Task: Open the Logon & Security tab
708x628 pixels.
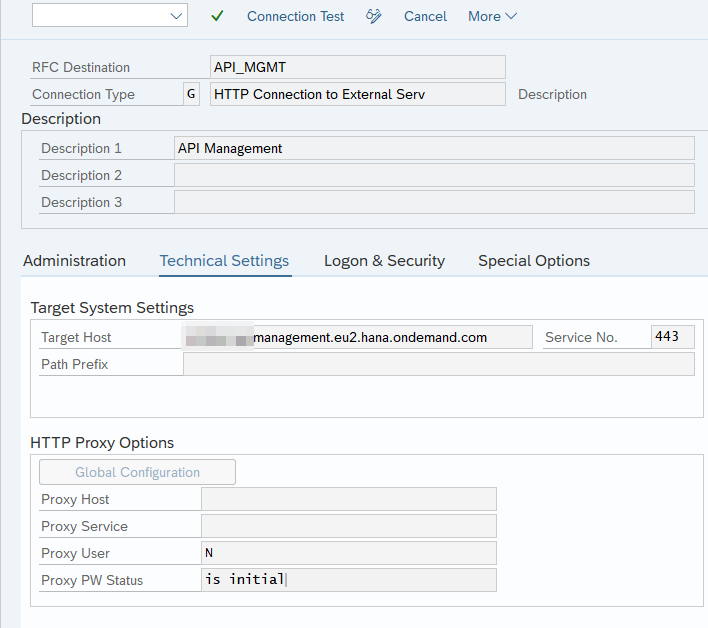Action: pyautogui.click(x=384, y=261)
